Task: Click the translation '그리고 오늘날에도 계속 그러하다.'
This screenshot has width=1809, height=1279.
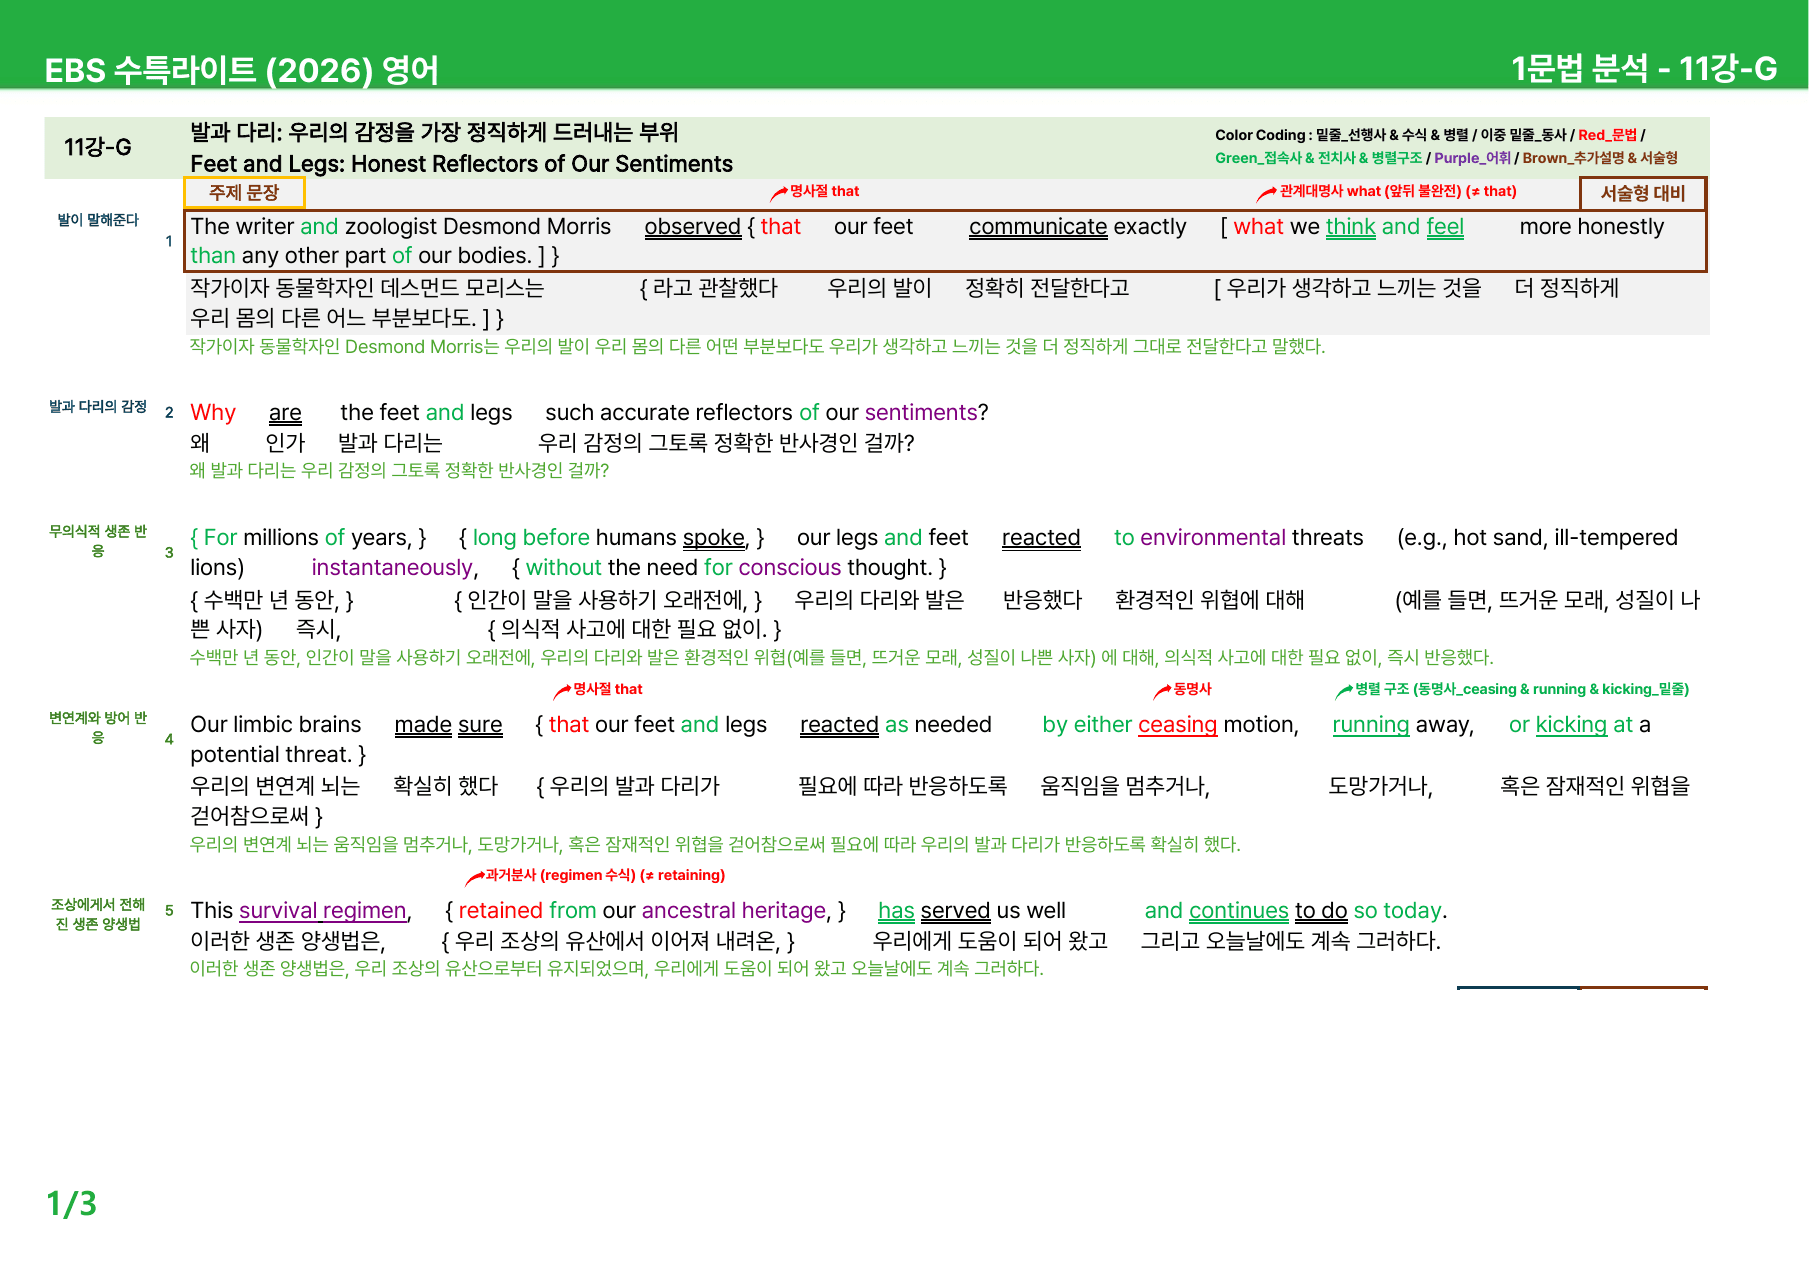Action: (x=1290, y=941)
